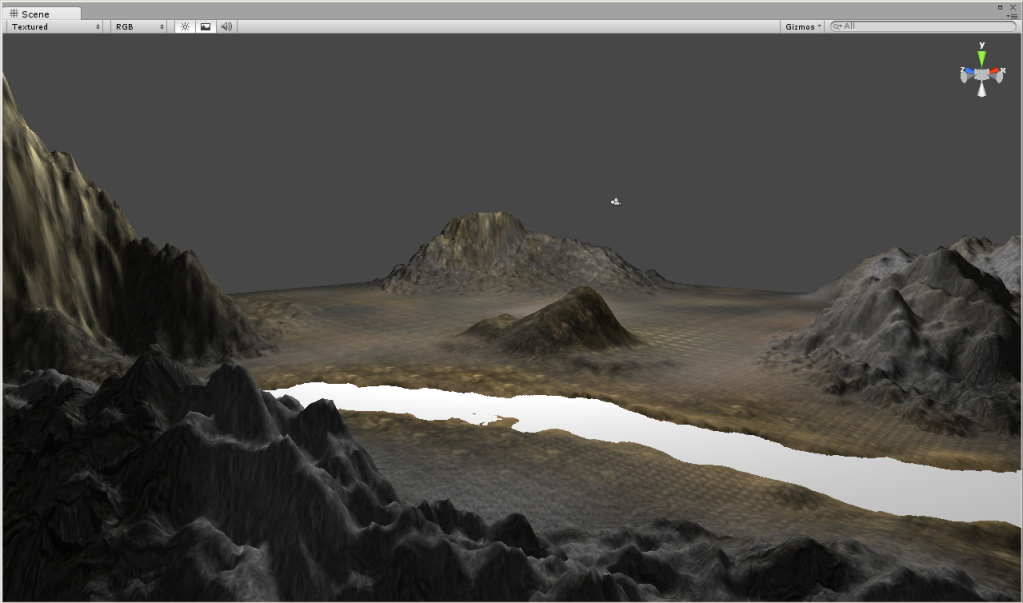Image resolution: width=1023 pixels, height=603 pixels.
Task: Click the center cube of orientation gizmo
Action: pyautogui.click(x=982, y=73)
